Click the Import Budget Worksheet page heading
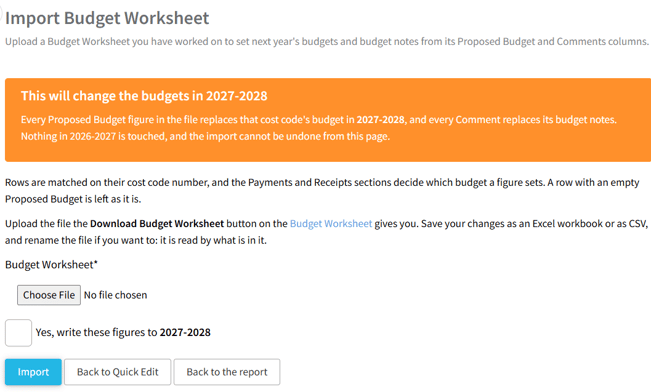 pyautogui.click(x=107, y=18)
